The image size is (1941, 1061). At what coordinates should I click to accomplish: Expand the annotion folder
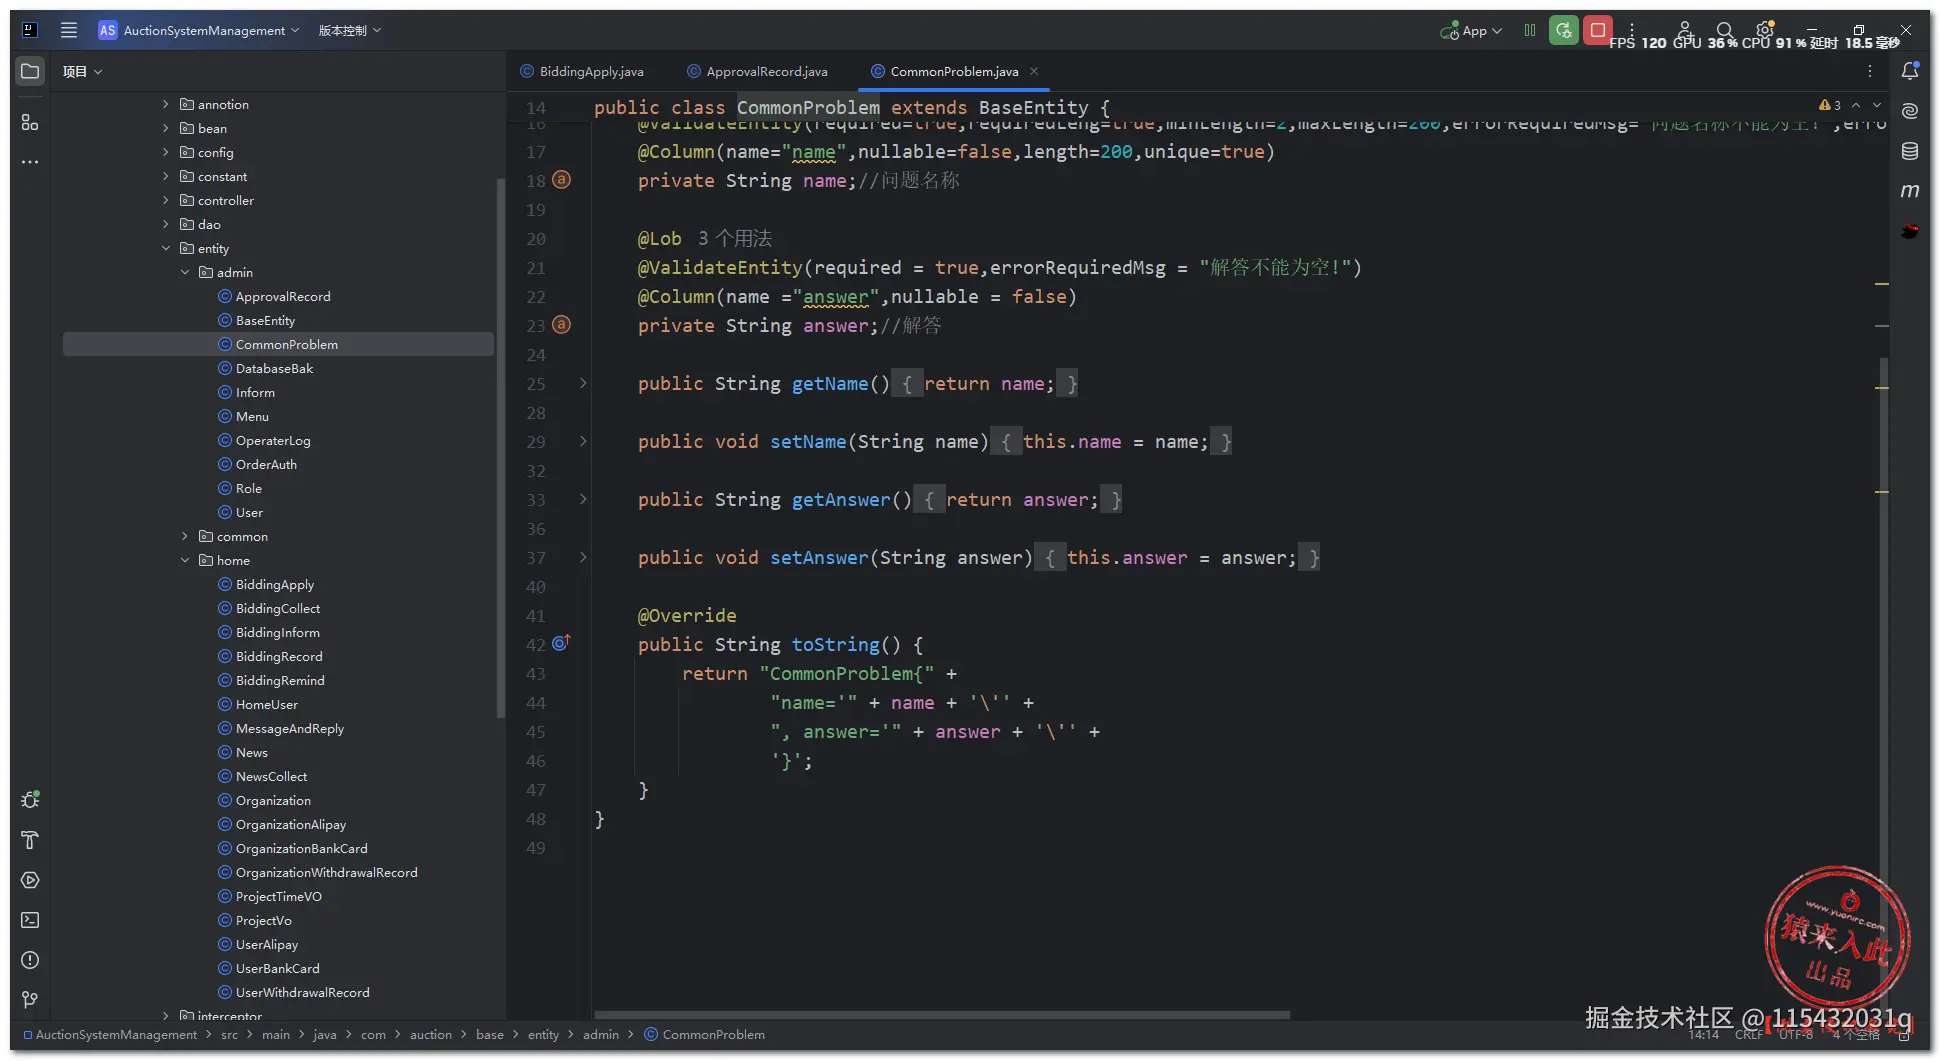[166, 104]
